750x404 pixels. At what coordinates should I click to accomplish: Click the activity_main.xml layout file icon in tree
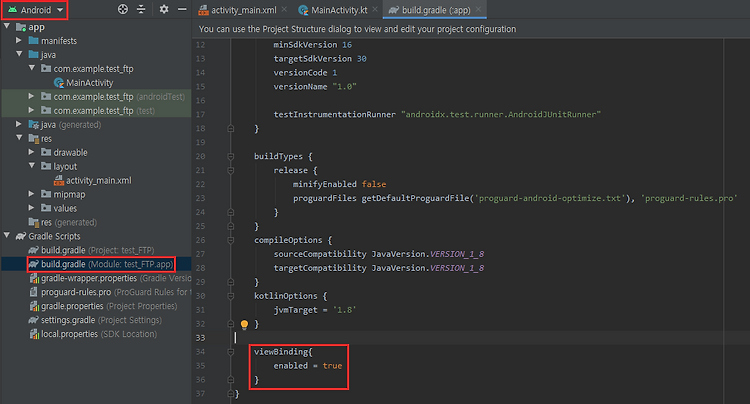tap(59, 180)
